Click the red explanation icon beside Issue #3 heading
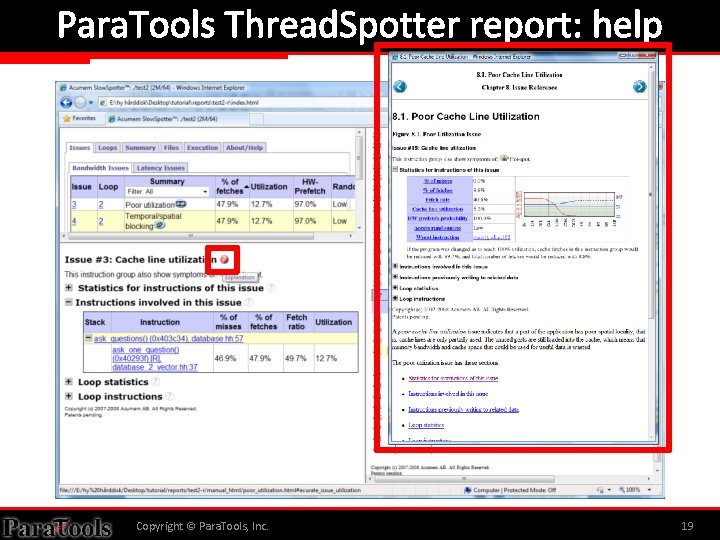The image size is (720, 540). tap(224, 259)
